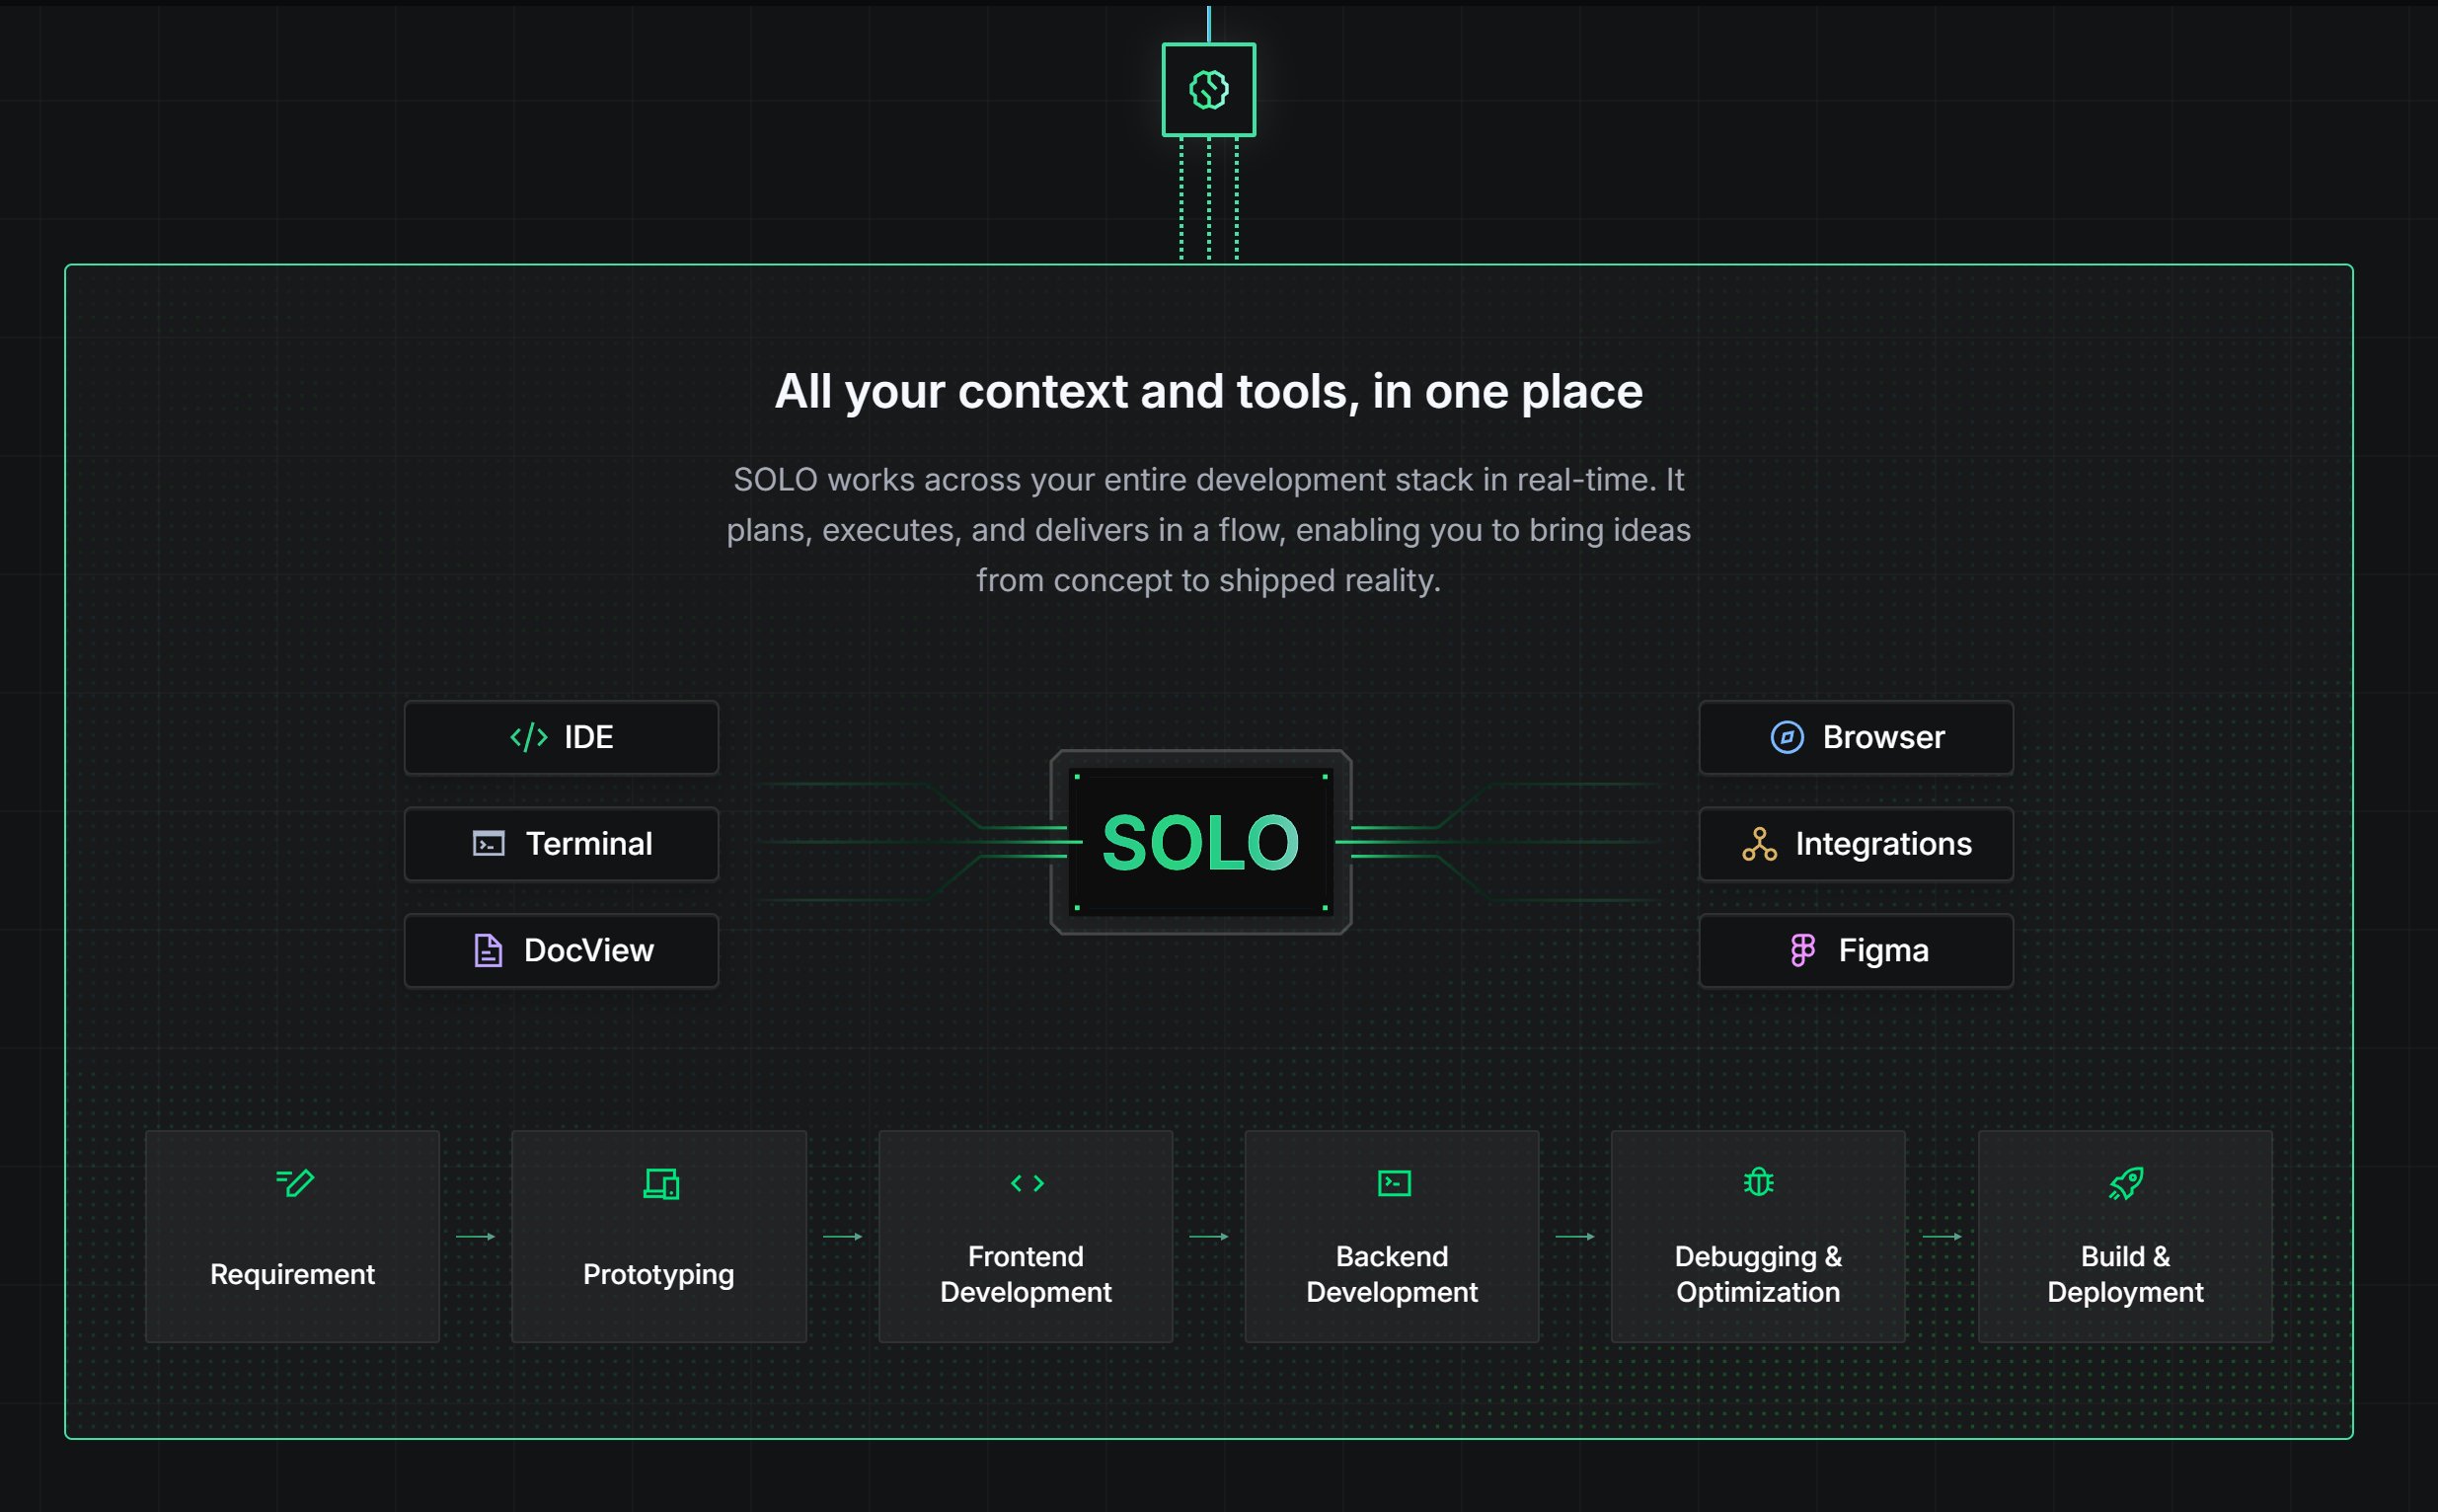Click the green hub icon at top

(x=1208, y=90)
